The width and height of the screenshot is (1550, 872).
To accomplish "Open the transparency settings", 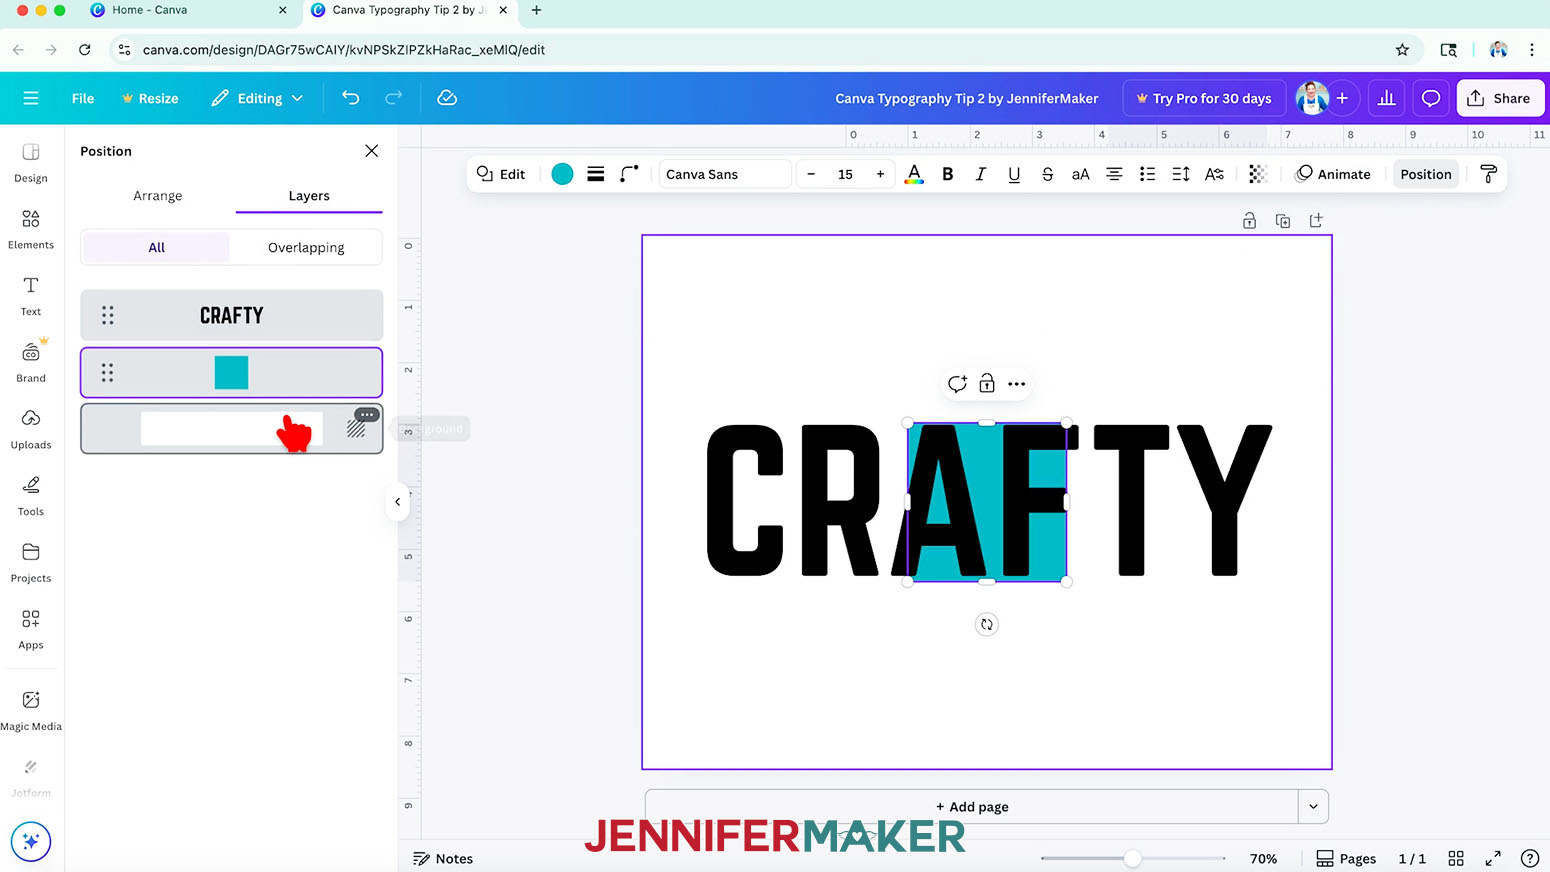I will coord(1258,174).
